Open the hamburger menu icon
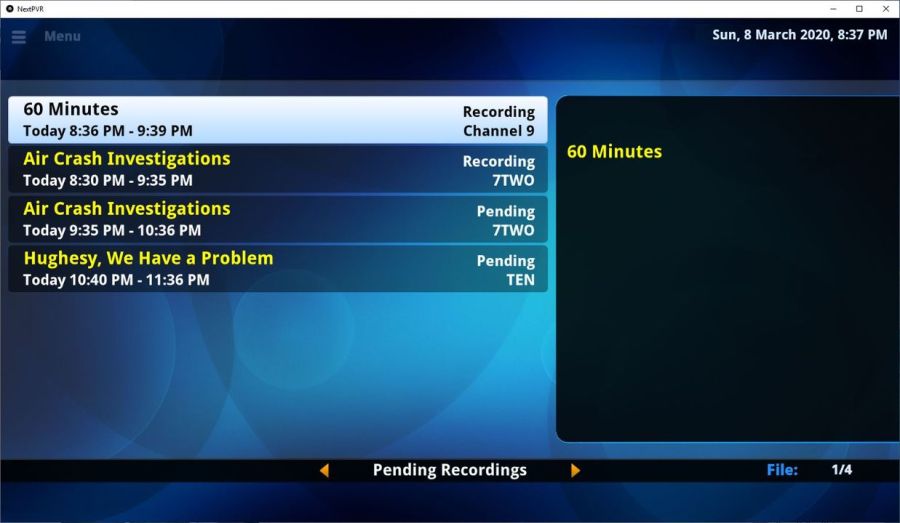This screenshot has height=523, width=900. 18,37
